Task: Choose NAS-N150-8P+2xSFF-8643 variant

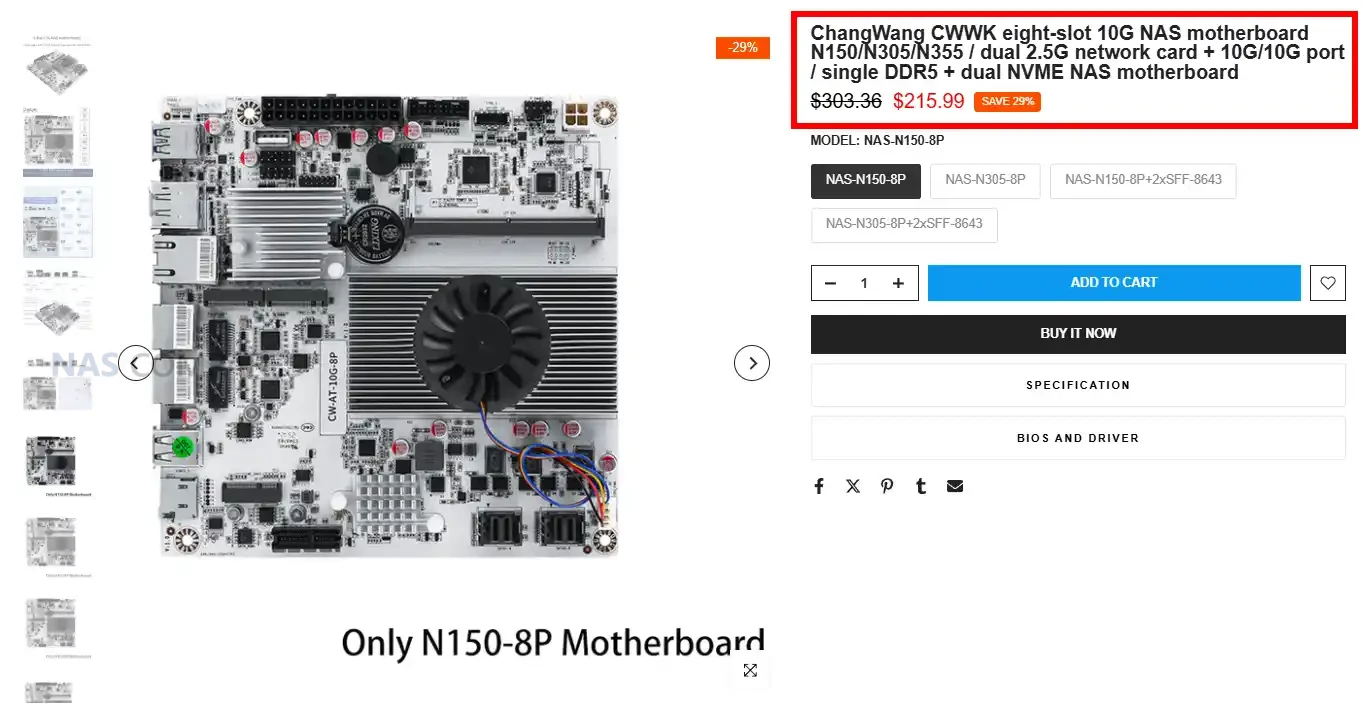Action: pos(1143,181)
